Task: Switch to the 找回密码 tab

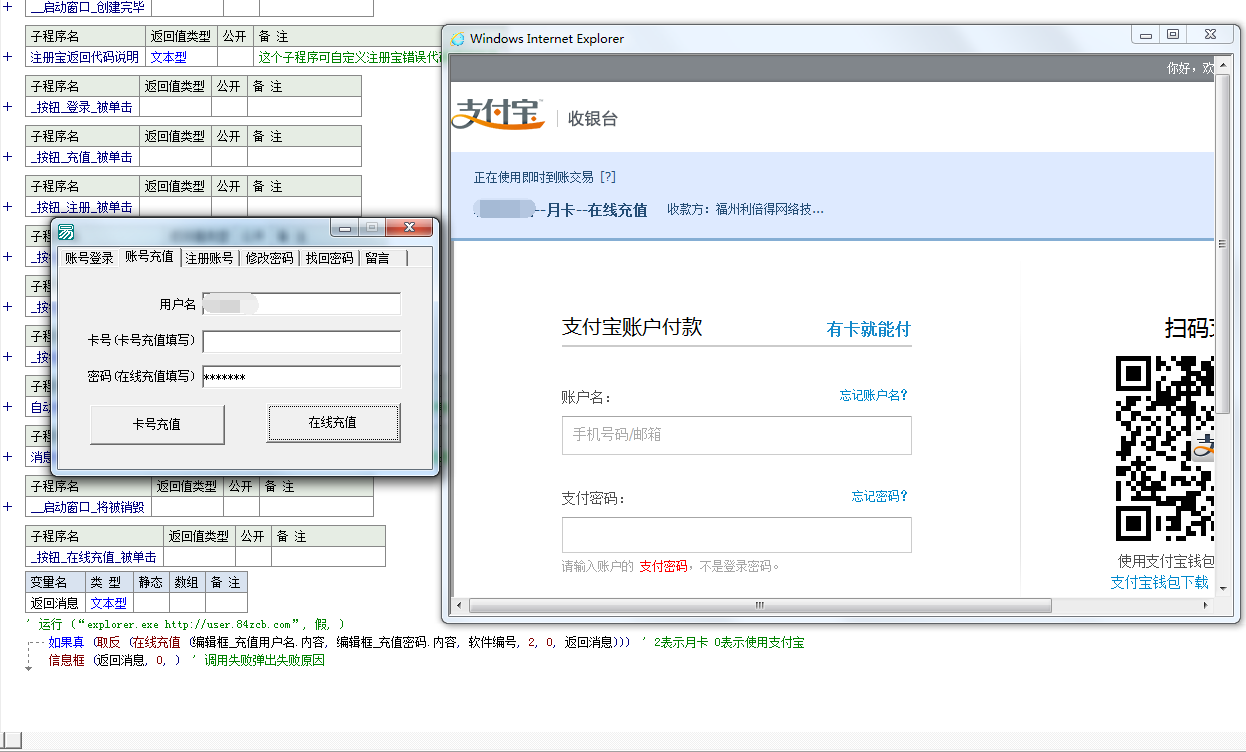Action: [329, 258]
